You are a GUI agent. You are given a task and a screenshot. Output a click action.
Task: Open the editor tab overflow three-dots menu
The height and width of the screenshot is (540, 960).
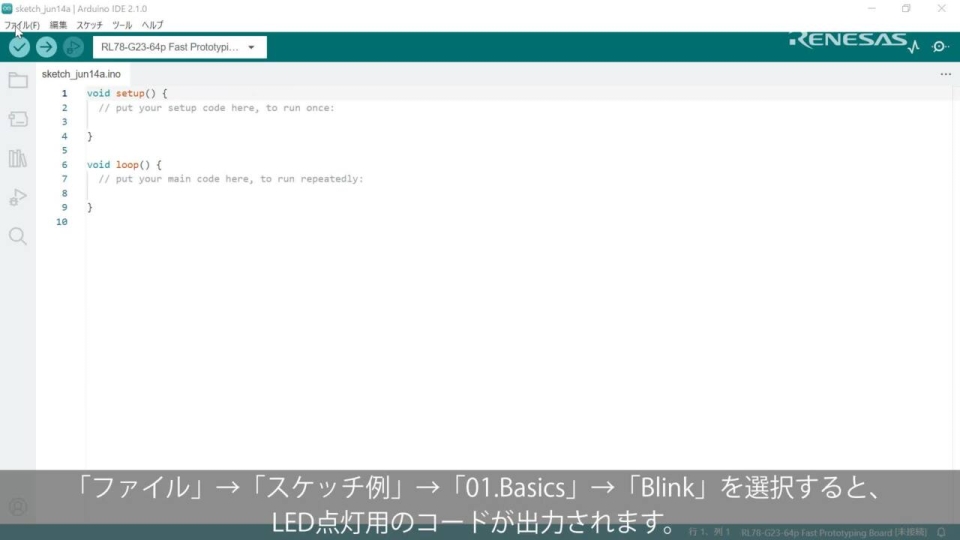pos(945,74)
